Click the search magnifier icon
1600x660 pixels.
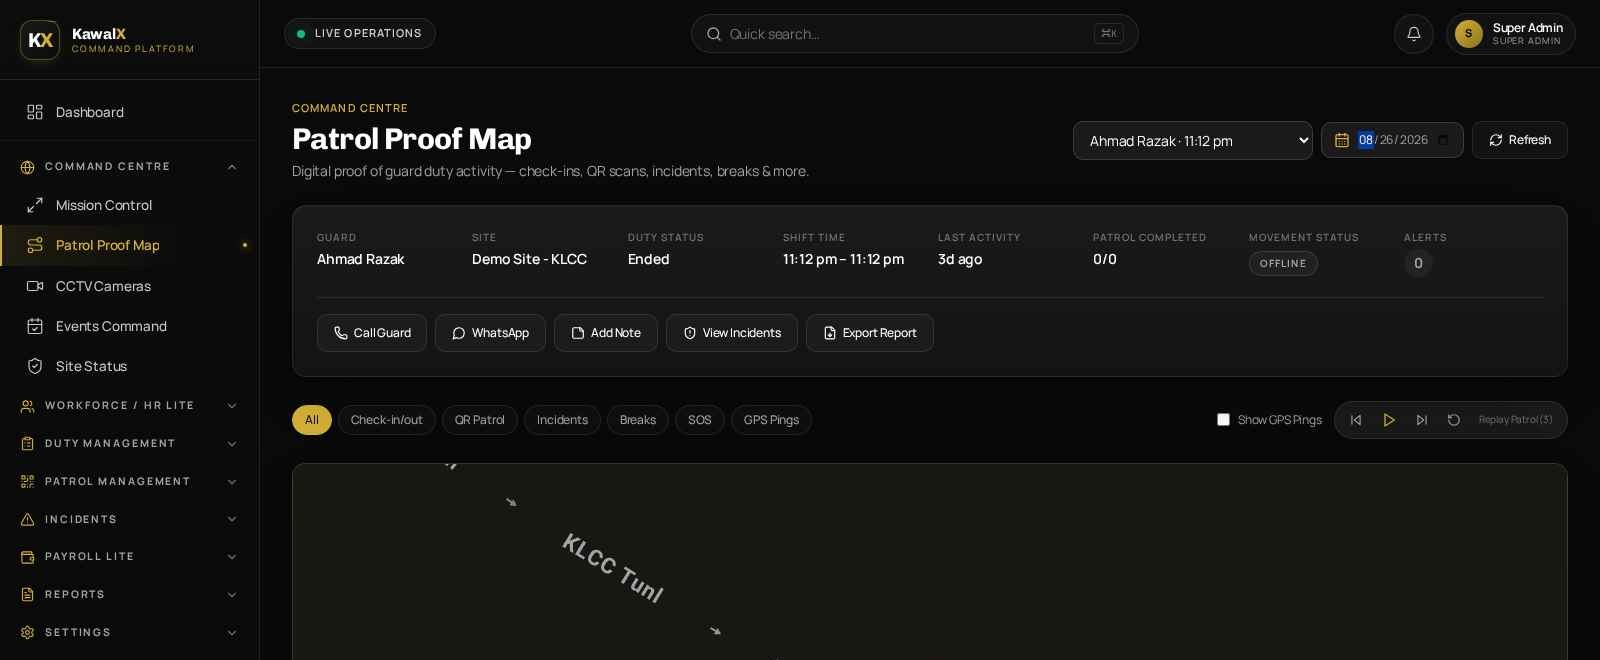(x=714, y=34)
